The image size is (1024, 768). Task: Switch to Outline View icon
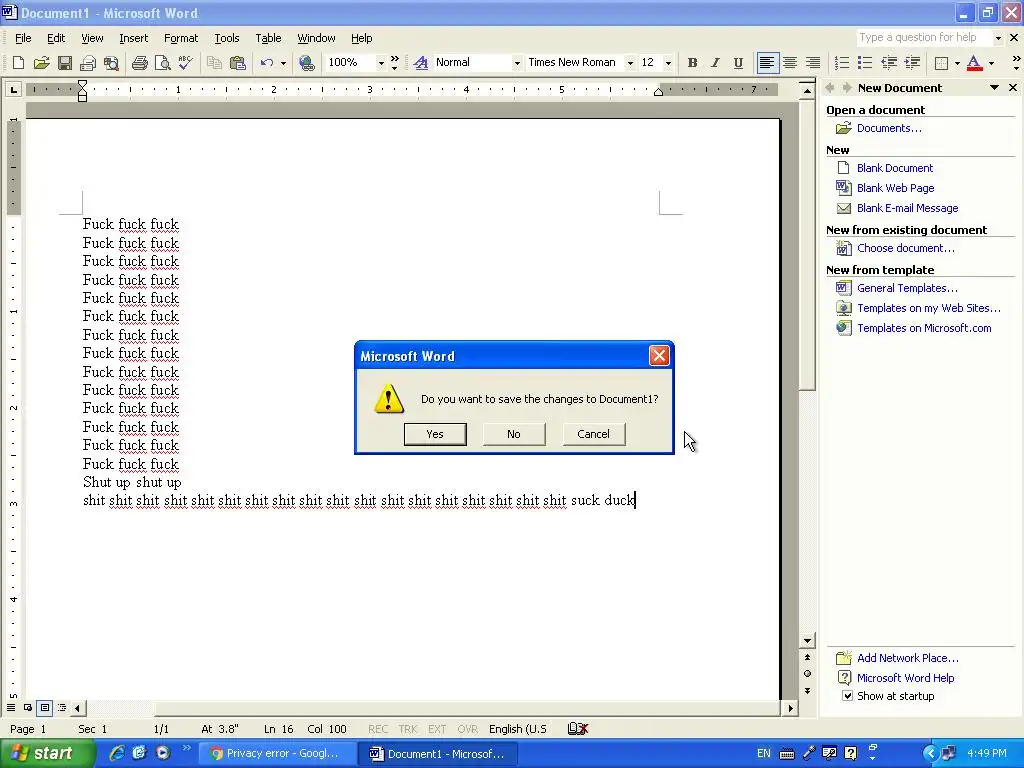click(62, 707)
